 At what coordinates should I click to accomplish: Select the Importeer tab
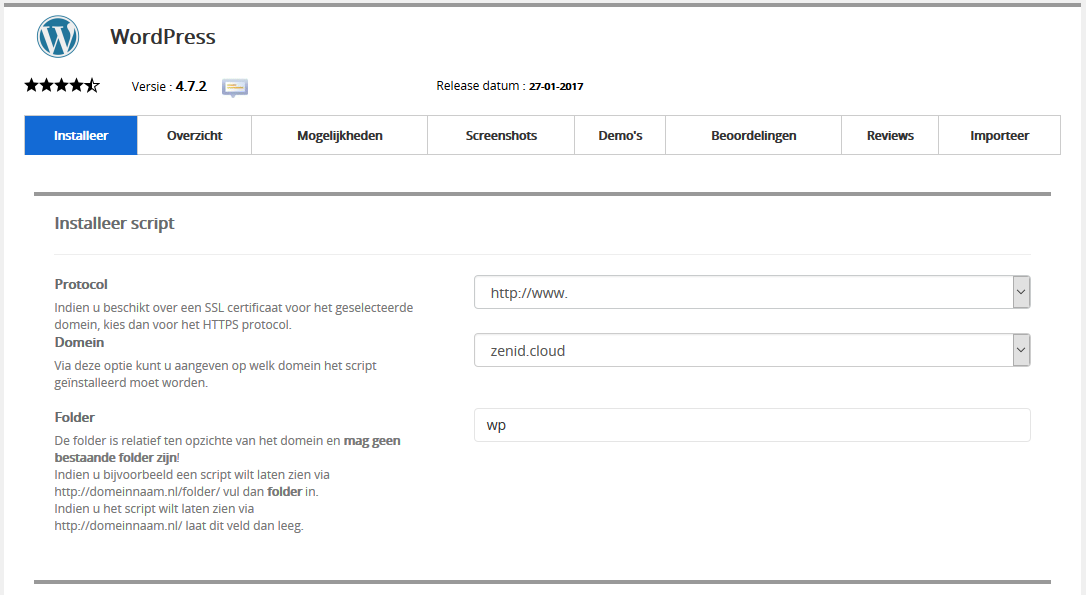(x=999, y=135)
